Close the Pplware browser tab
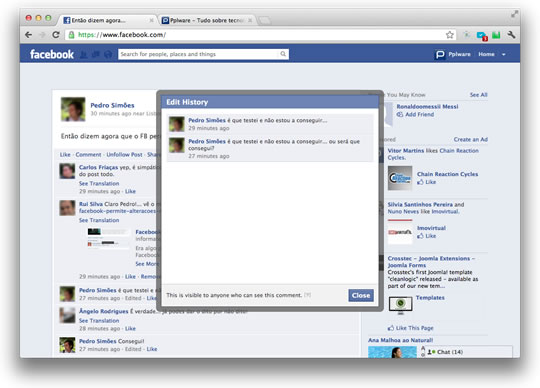This screenshot has height=388, width=540. (x=250, y=21)
